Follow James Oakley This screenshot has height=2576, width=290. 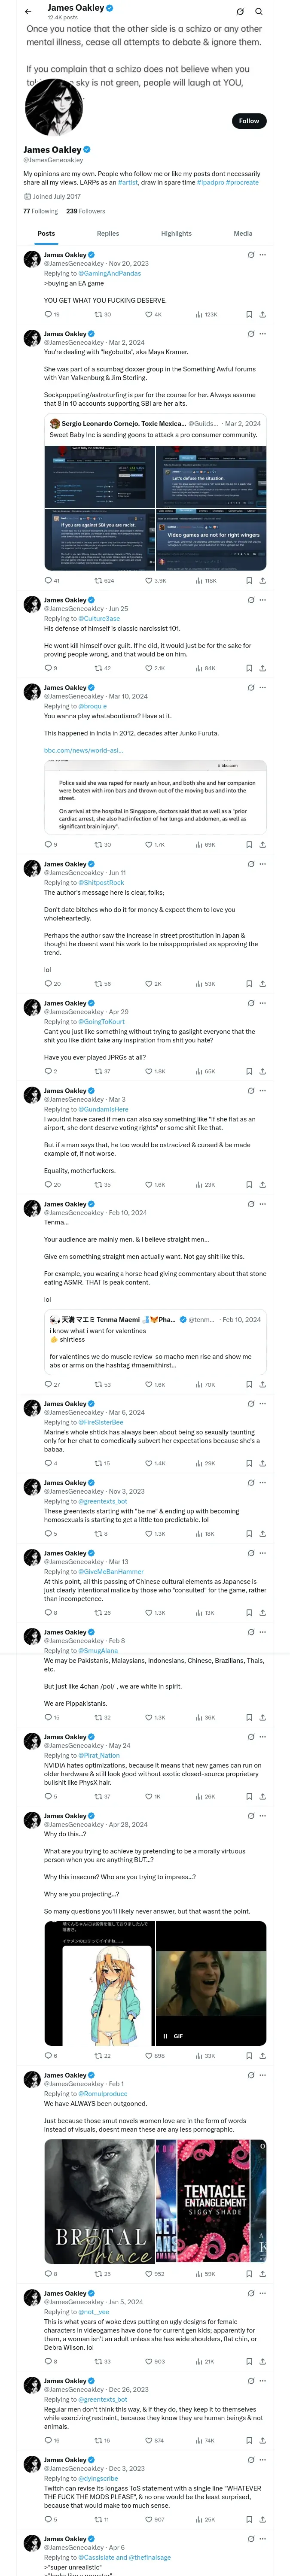(x=248, y=121)
